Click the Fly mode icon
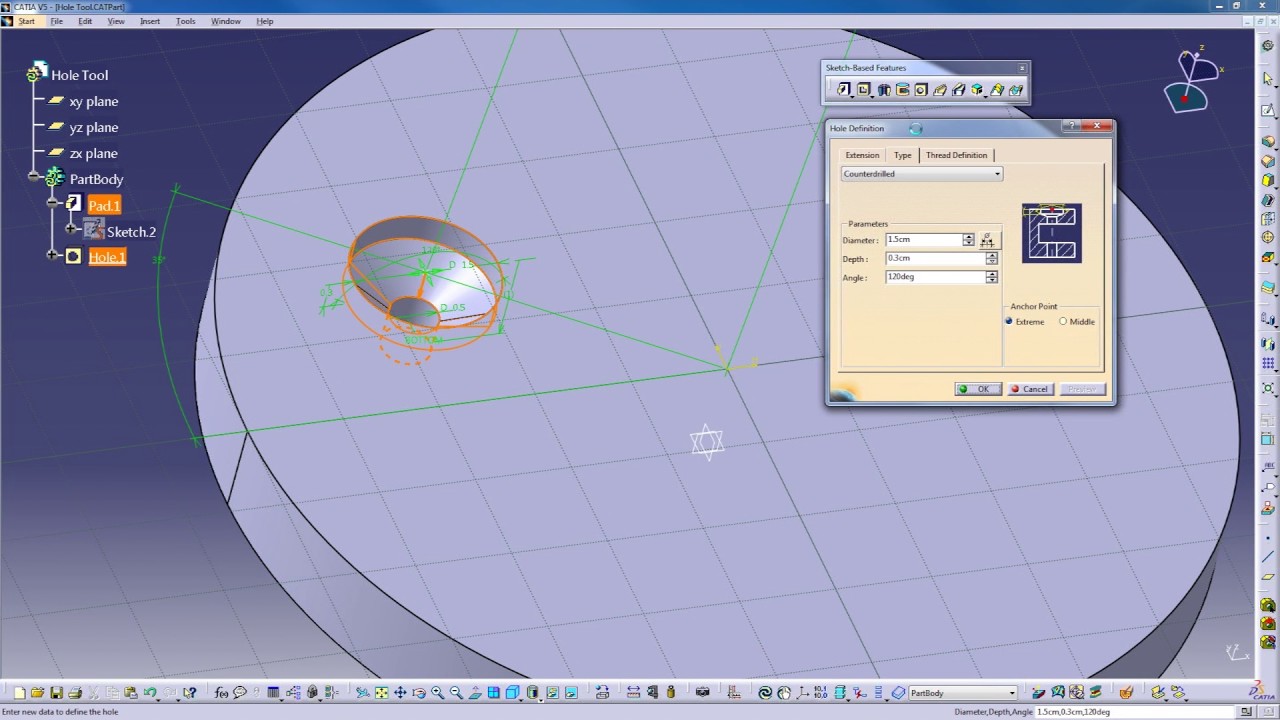Image resolution: width=1280 pixels, height=720 pixels. 362,692
